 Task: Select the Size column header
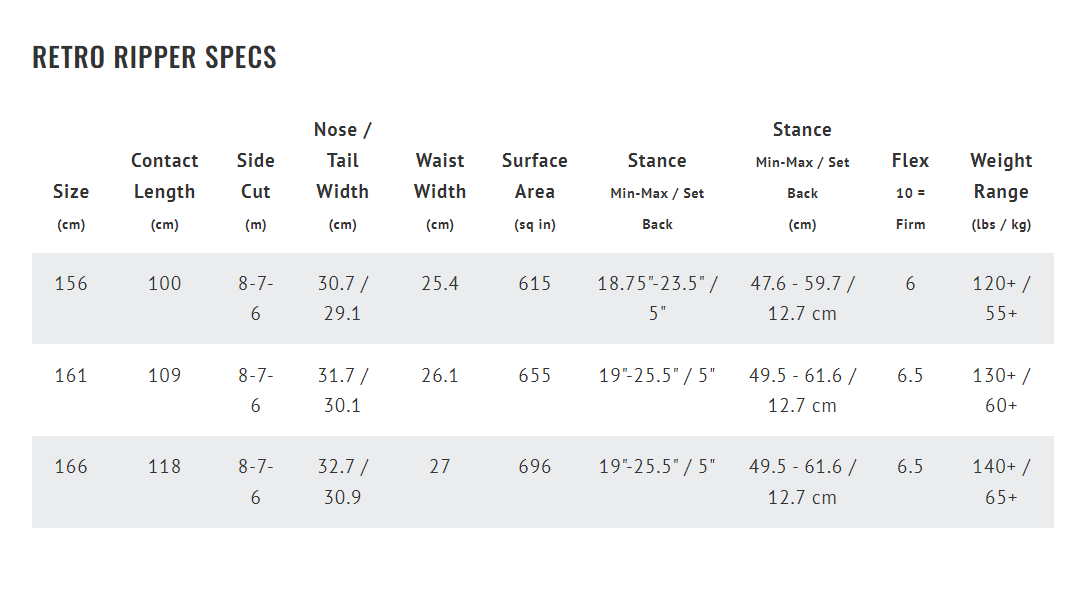click(x=71, y=207)
